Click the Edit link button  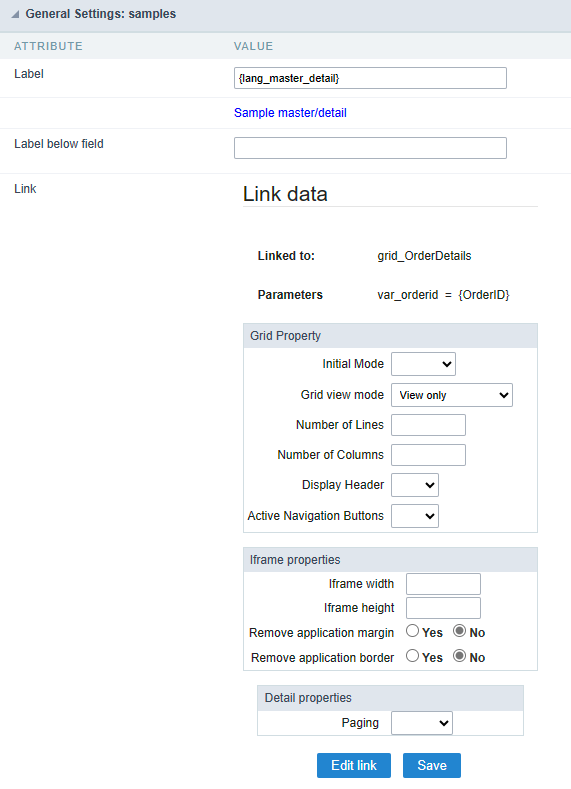pyautogui.click(x=354, y=765)
